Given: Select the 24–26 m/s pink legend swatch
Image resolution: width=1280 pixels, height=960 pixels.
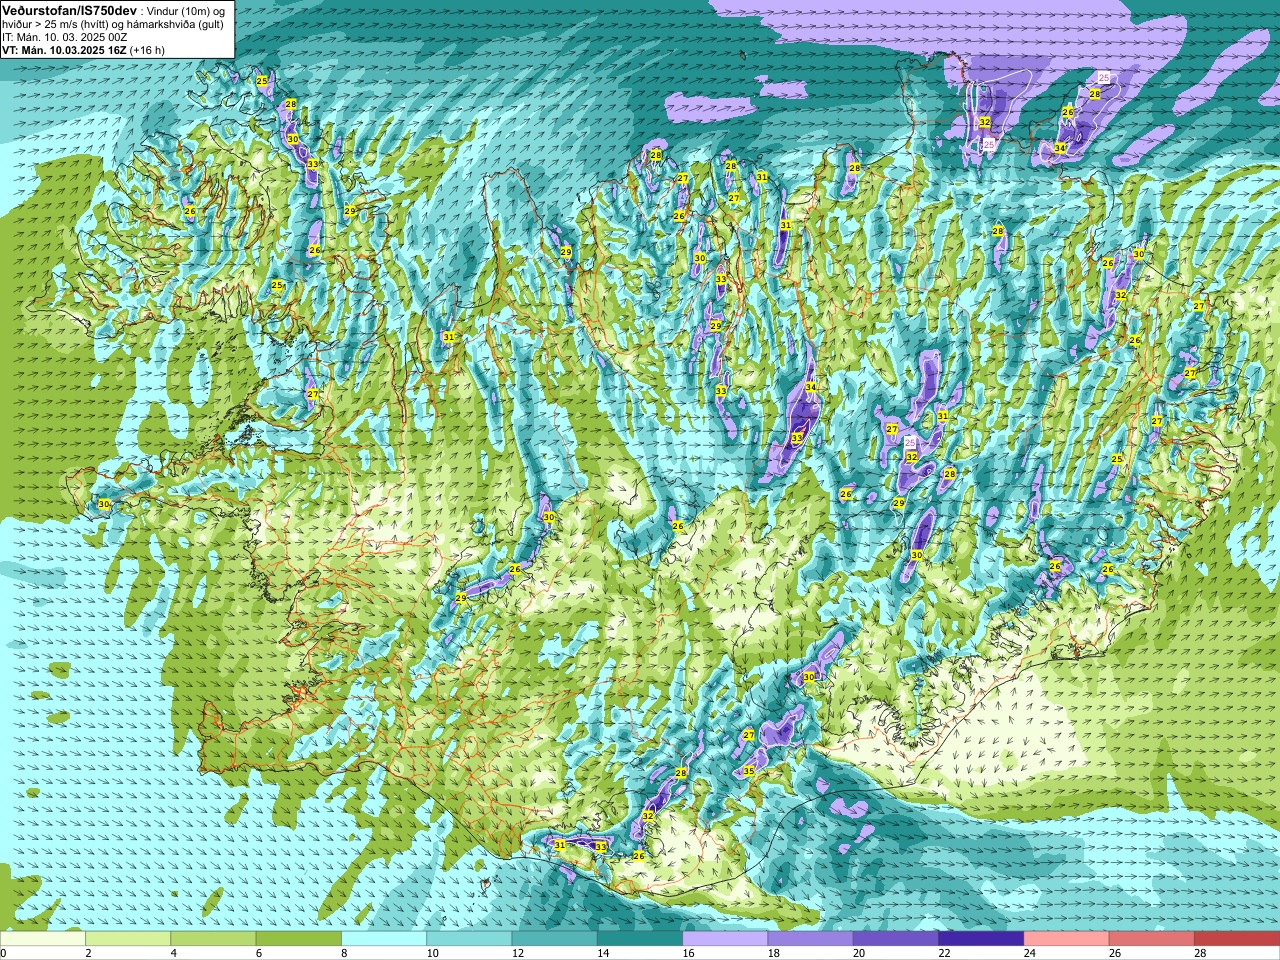Looking at the screenshot, I should (1067, 938).
